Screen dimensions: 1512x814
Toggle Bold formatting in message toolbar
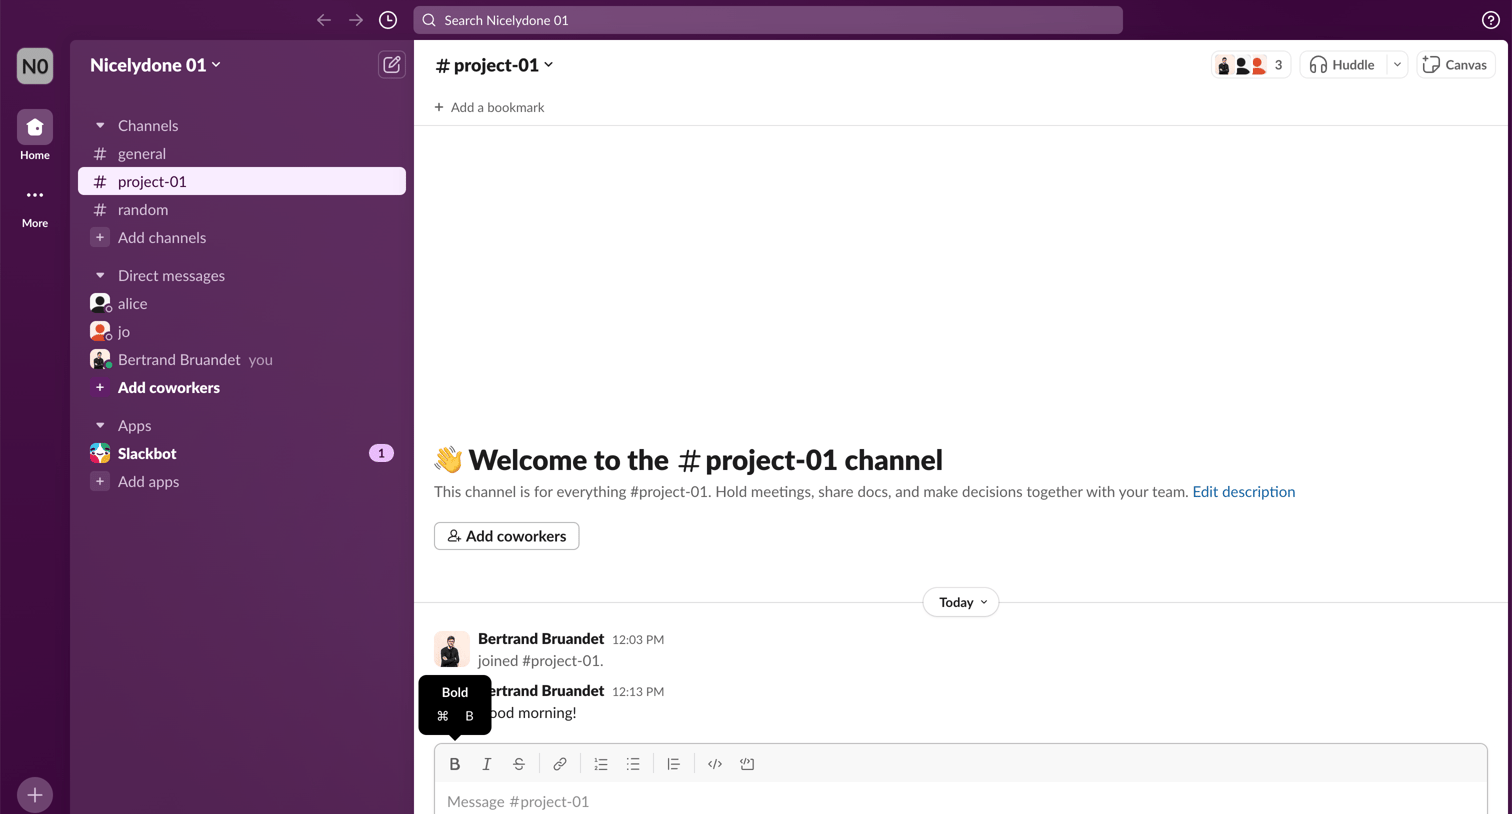pyautogui.click(x=455, y=764)
